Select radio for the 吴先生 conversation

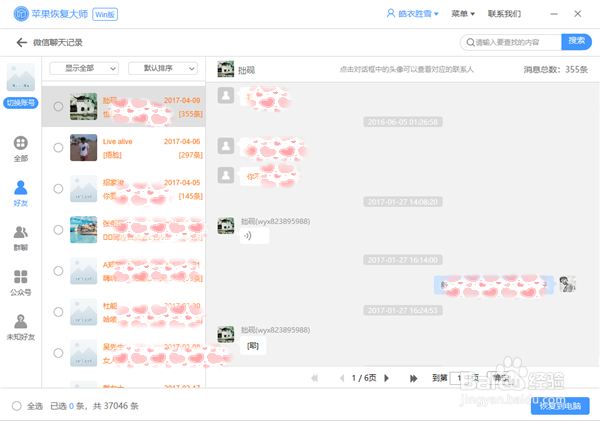[x=58, y=353]
